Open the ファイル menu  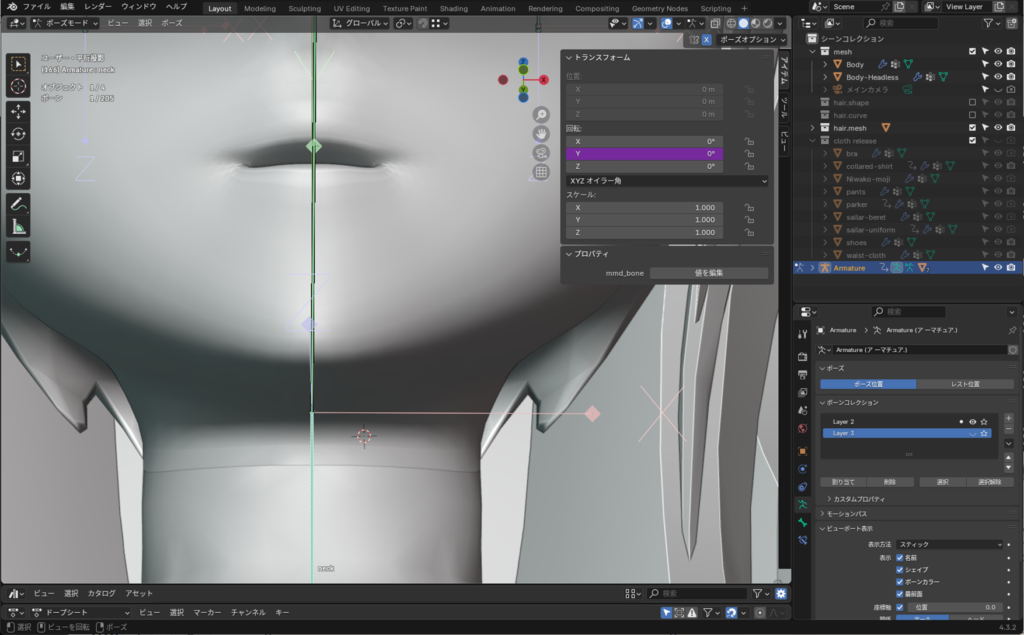36,7
